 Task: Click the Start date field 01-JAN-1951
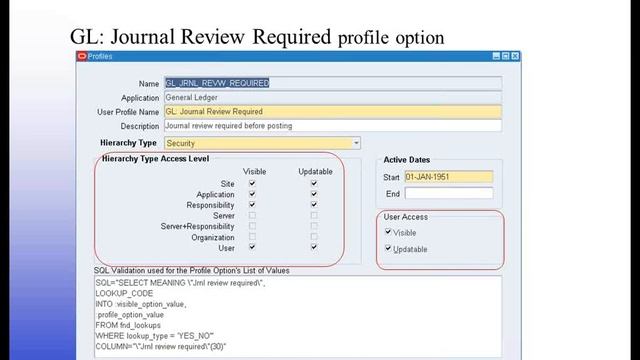pos(449,177)
